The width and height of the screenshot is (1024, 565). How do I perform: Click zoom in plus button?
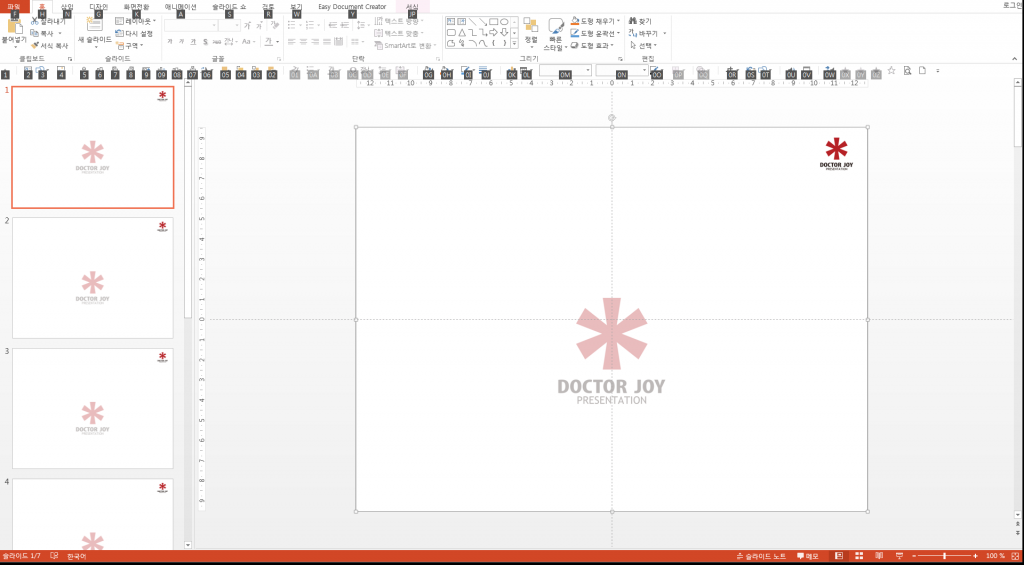pyautogui.click(x=975, y=556)
